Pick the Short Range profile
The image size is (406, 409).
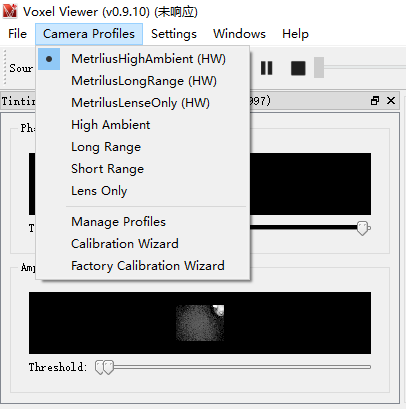[143, 169]
